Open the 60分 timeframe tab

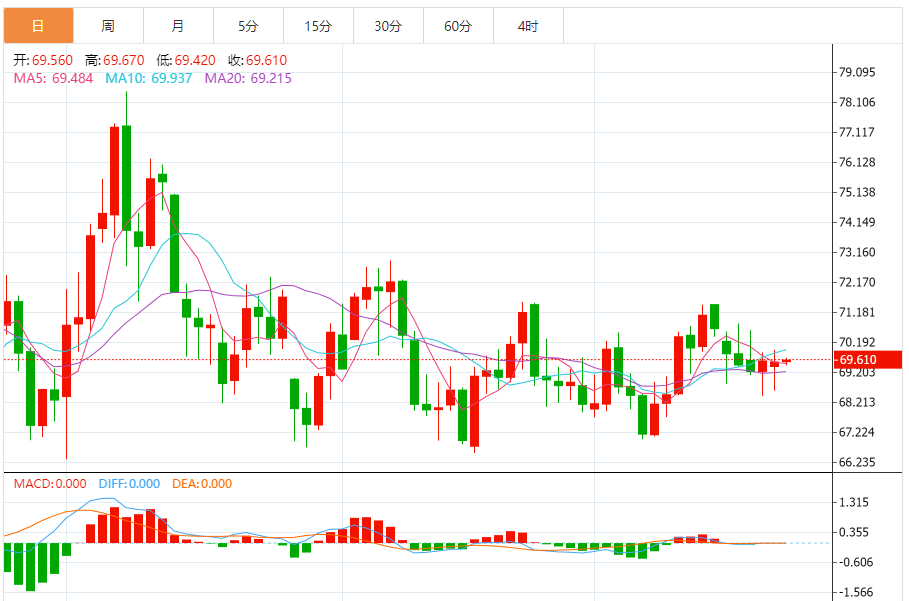click(459, 26)
